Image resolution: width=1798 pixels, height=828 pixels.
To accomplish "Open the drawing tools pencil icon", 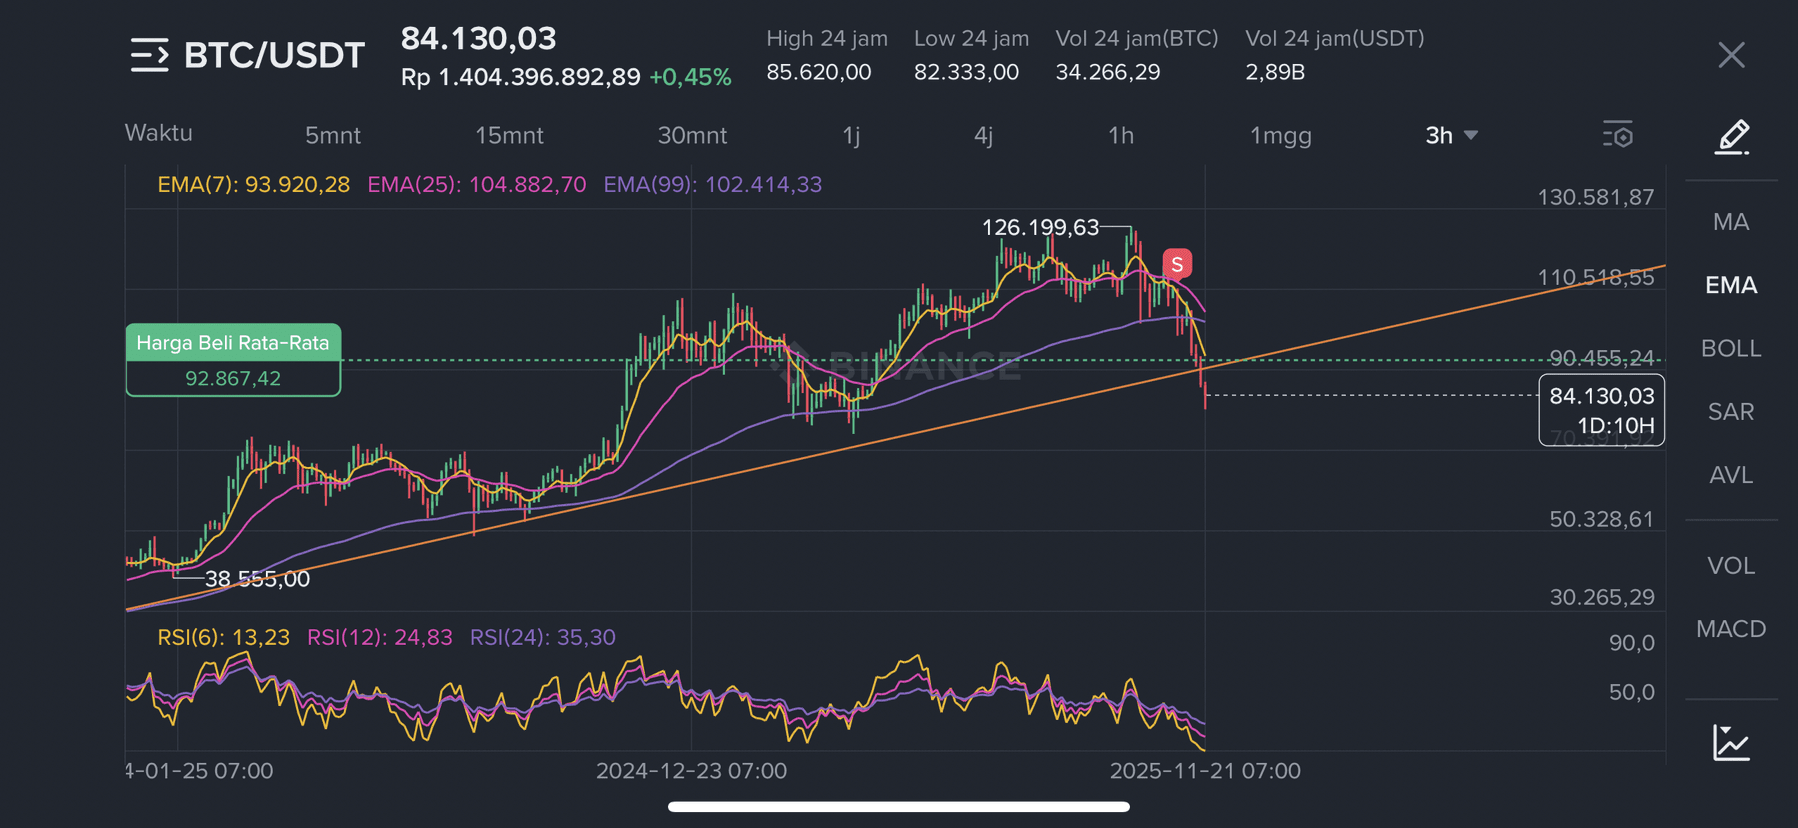I will tap(1731, 137).
